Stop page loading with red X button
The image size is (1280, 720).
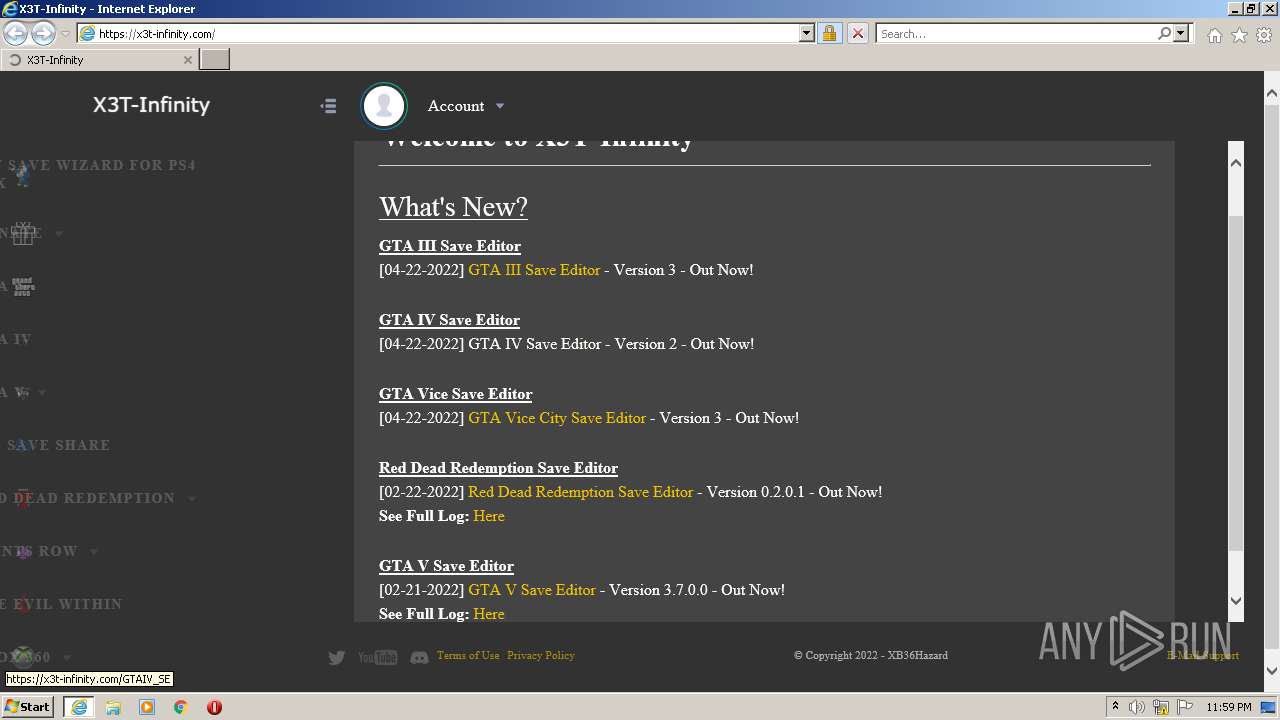857,33
